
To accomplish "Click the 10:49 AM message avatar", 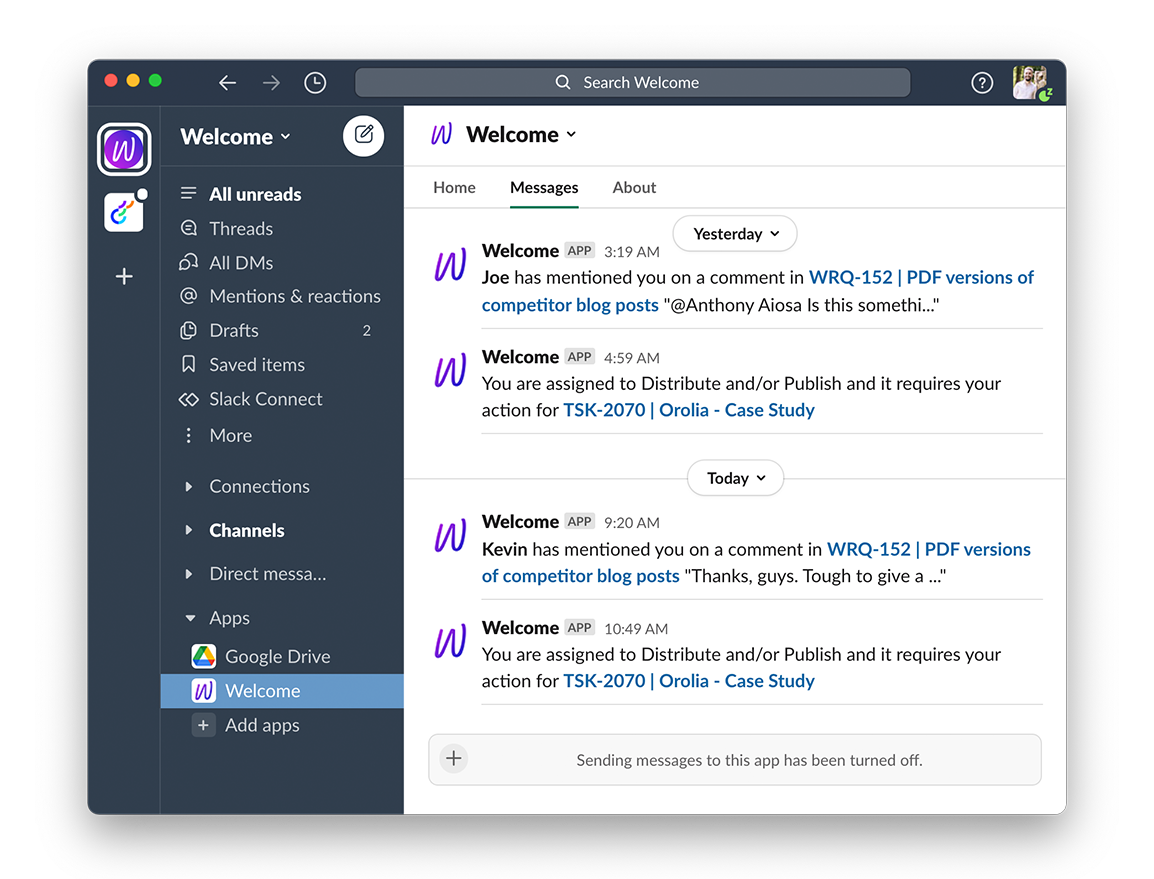I will point(450,642).
